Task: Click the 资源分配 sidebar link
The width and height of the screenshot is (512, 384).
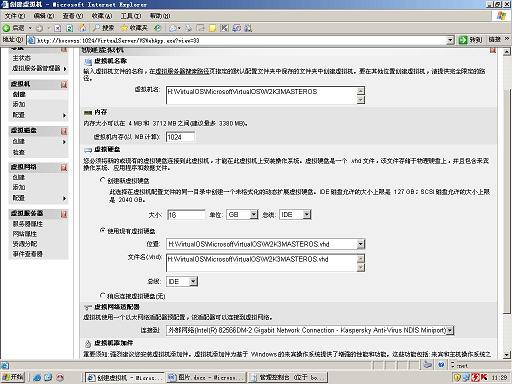Action: point(25,244)
